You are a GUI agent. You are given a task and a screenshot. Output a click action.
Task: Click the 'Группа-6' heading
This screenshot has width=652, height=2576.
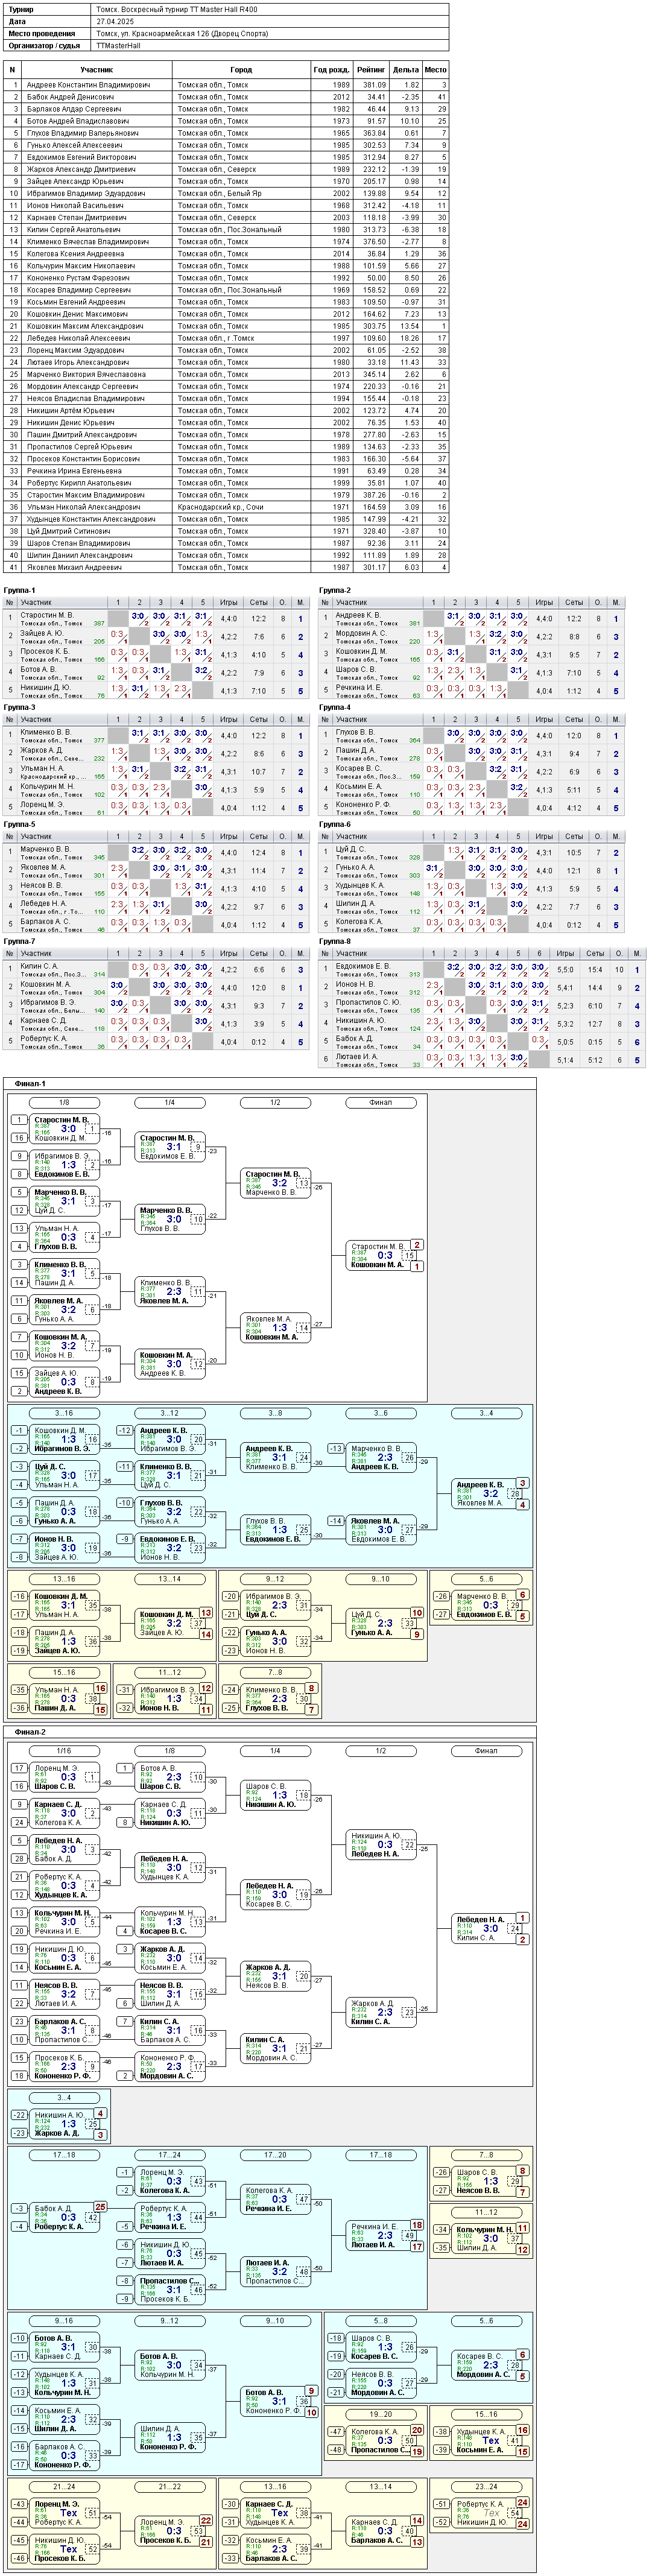335,824
